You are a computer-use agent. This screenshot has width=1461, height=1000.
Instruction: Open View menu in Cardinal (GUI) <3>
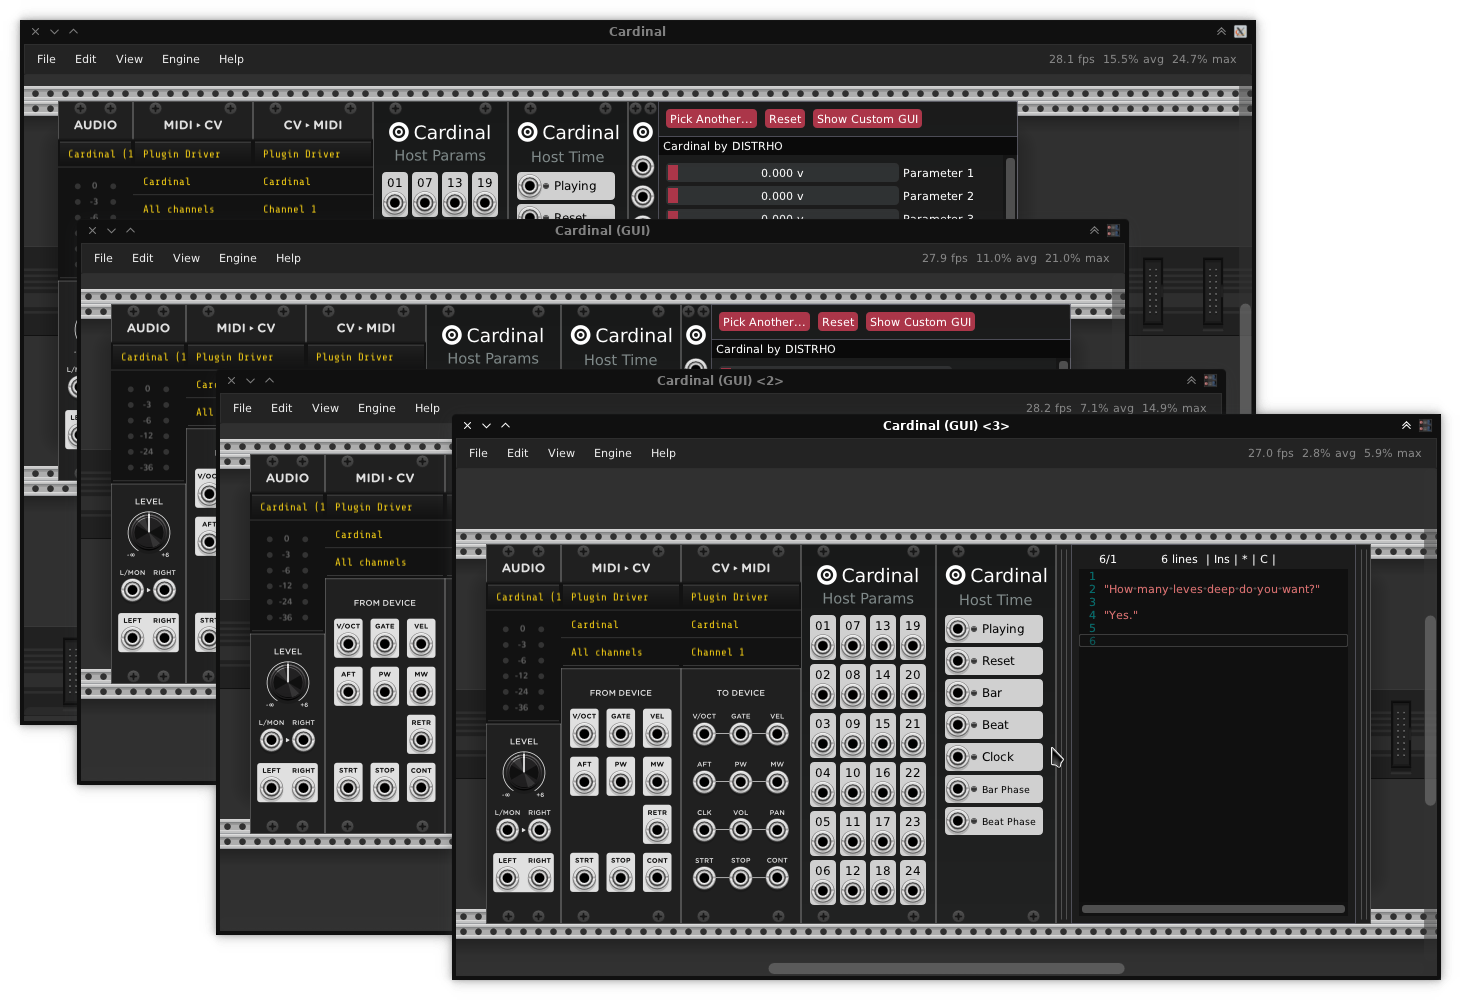pyautogui.click(x=561, y=453)
